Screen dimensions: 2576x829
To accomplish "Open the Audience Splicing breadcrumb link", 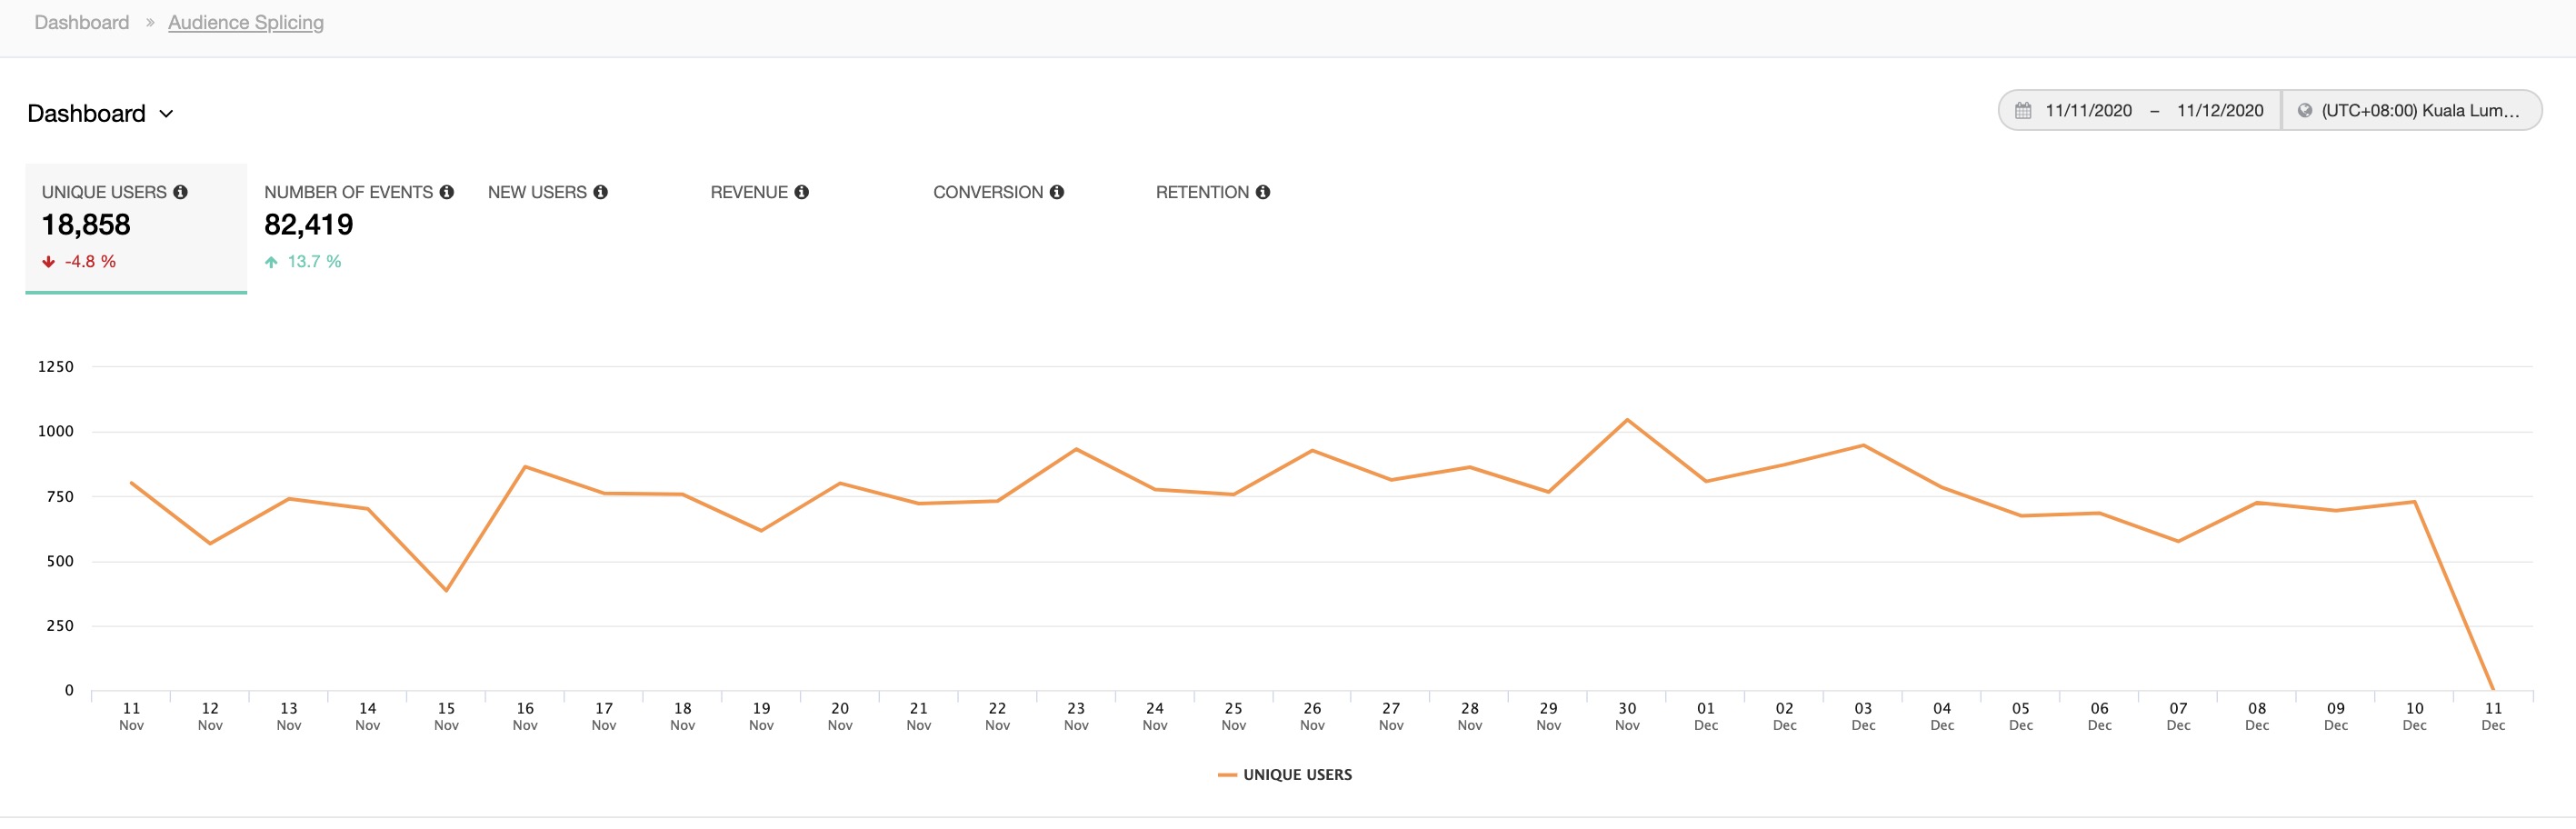I will click(245, 23).
